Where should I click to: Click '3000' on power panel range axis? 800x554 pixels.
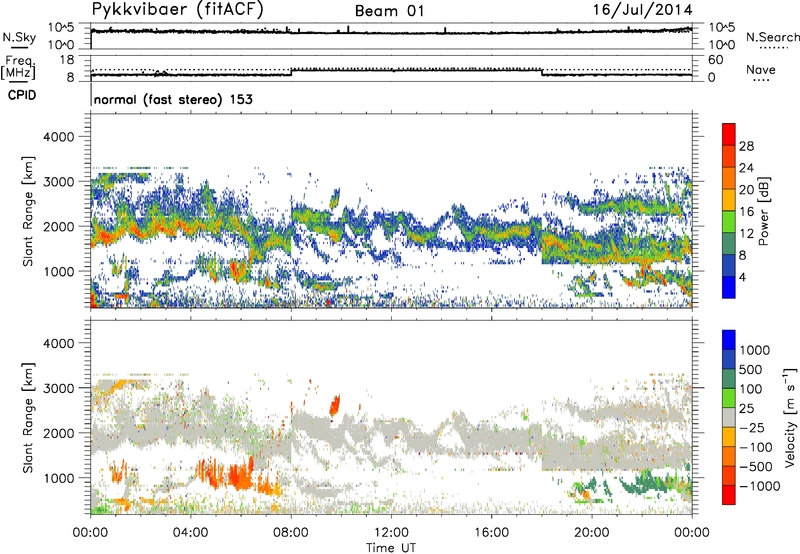(x=58, y=182)
